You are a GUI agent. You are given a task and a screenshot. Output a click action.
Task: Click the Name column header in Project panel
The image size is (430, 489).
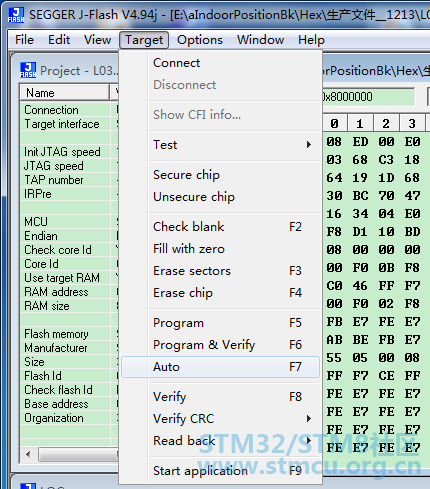pyautogui.click(x=65, y=92)
